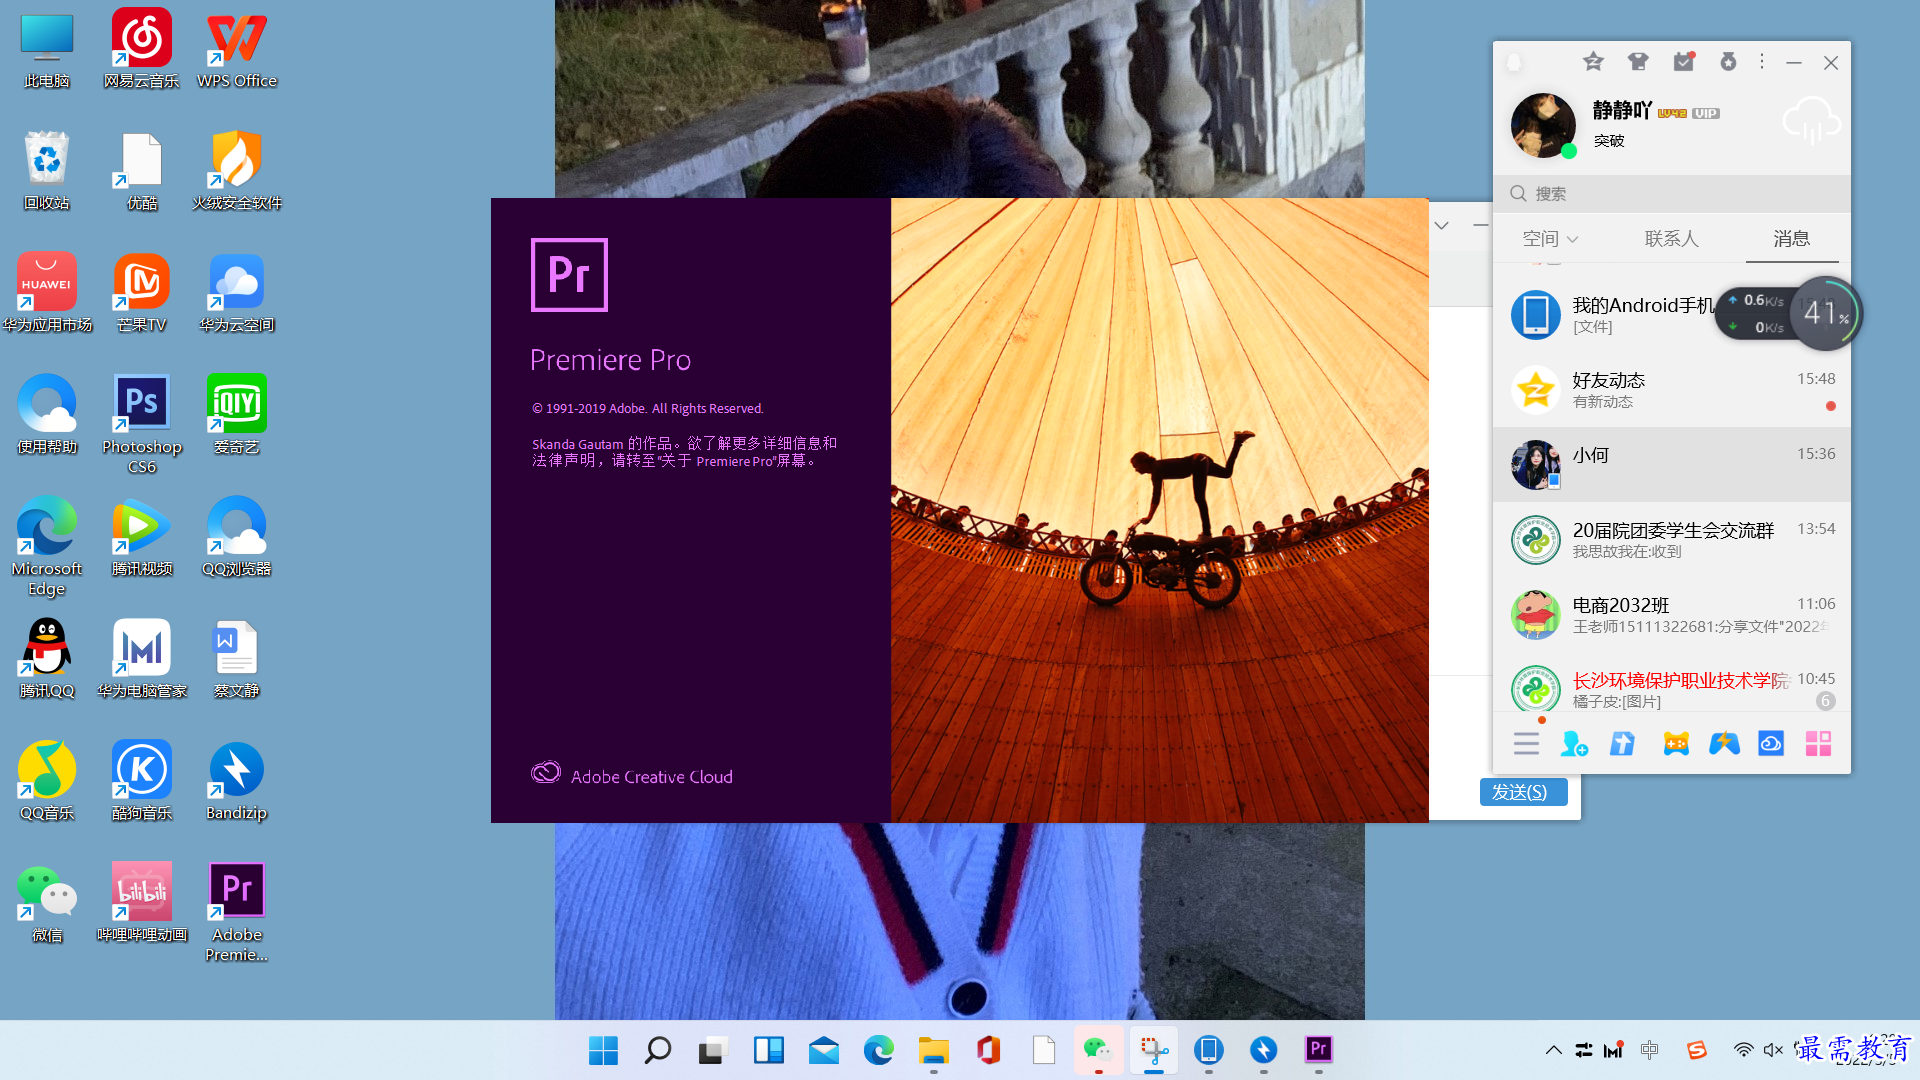Open QQ more options vertical dots
This screenshot has height=1080, width=1920.
1762,62
